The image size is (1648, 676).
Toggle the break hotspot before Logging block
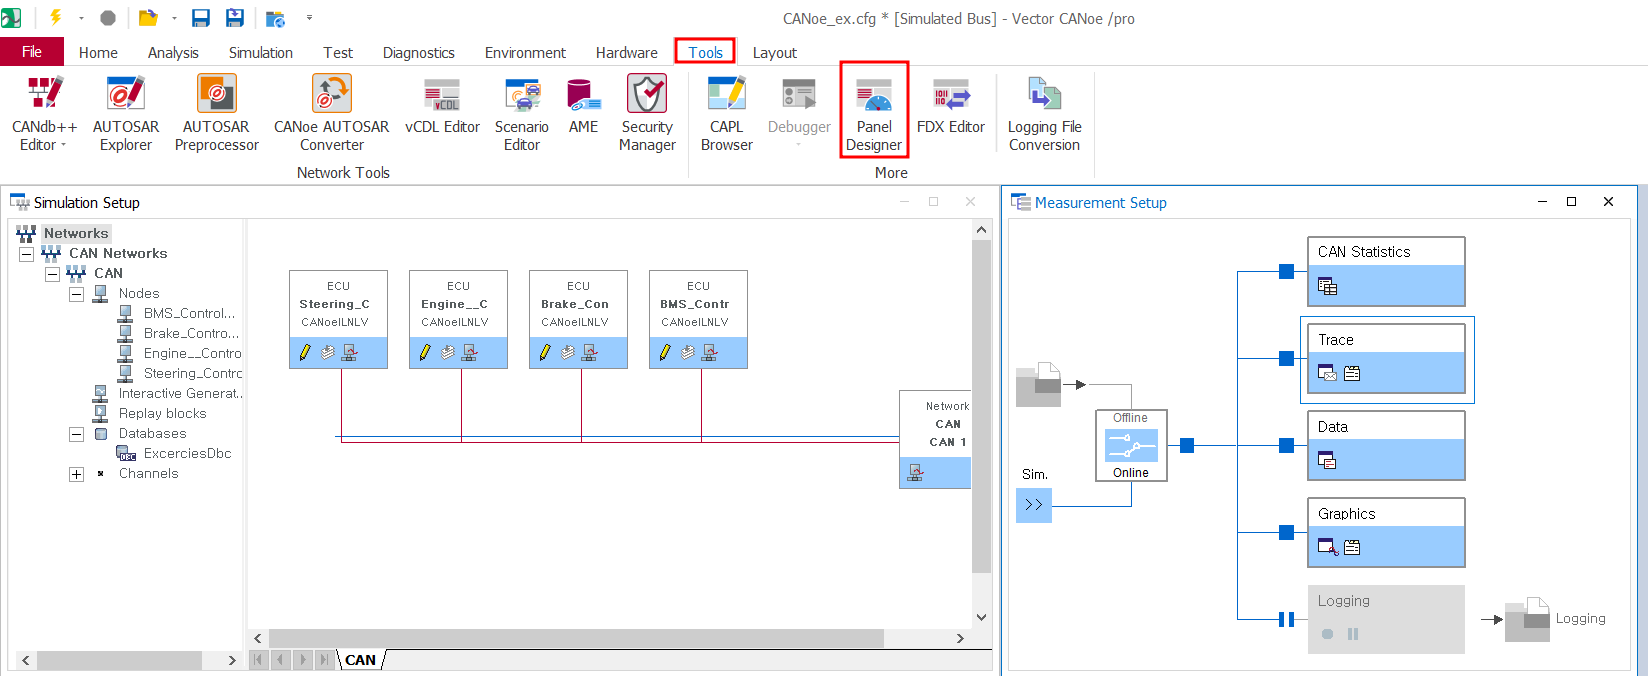coord(1287,619)
